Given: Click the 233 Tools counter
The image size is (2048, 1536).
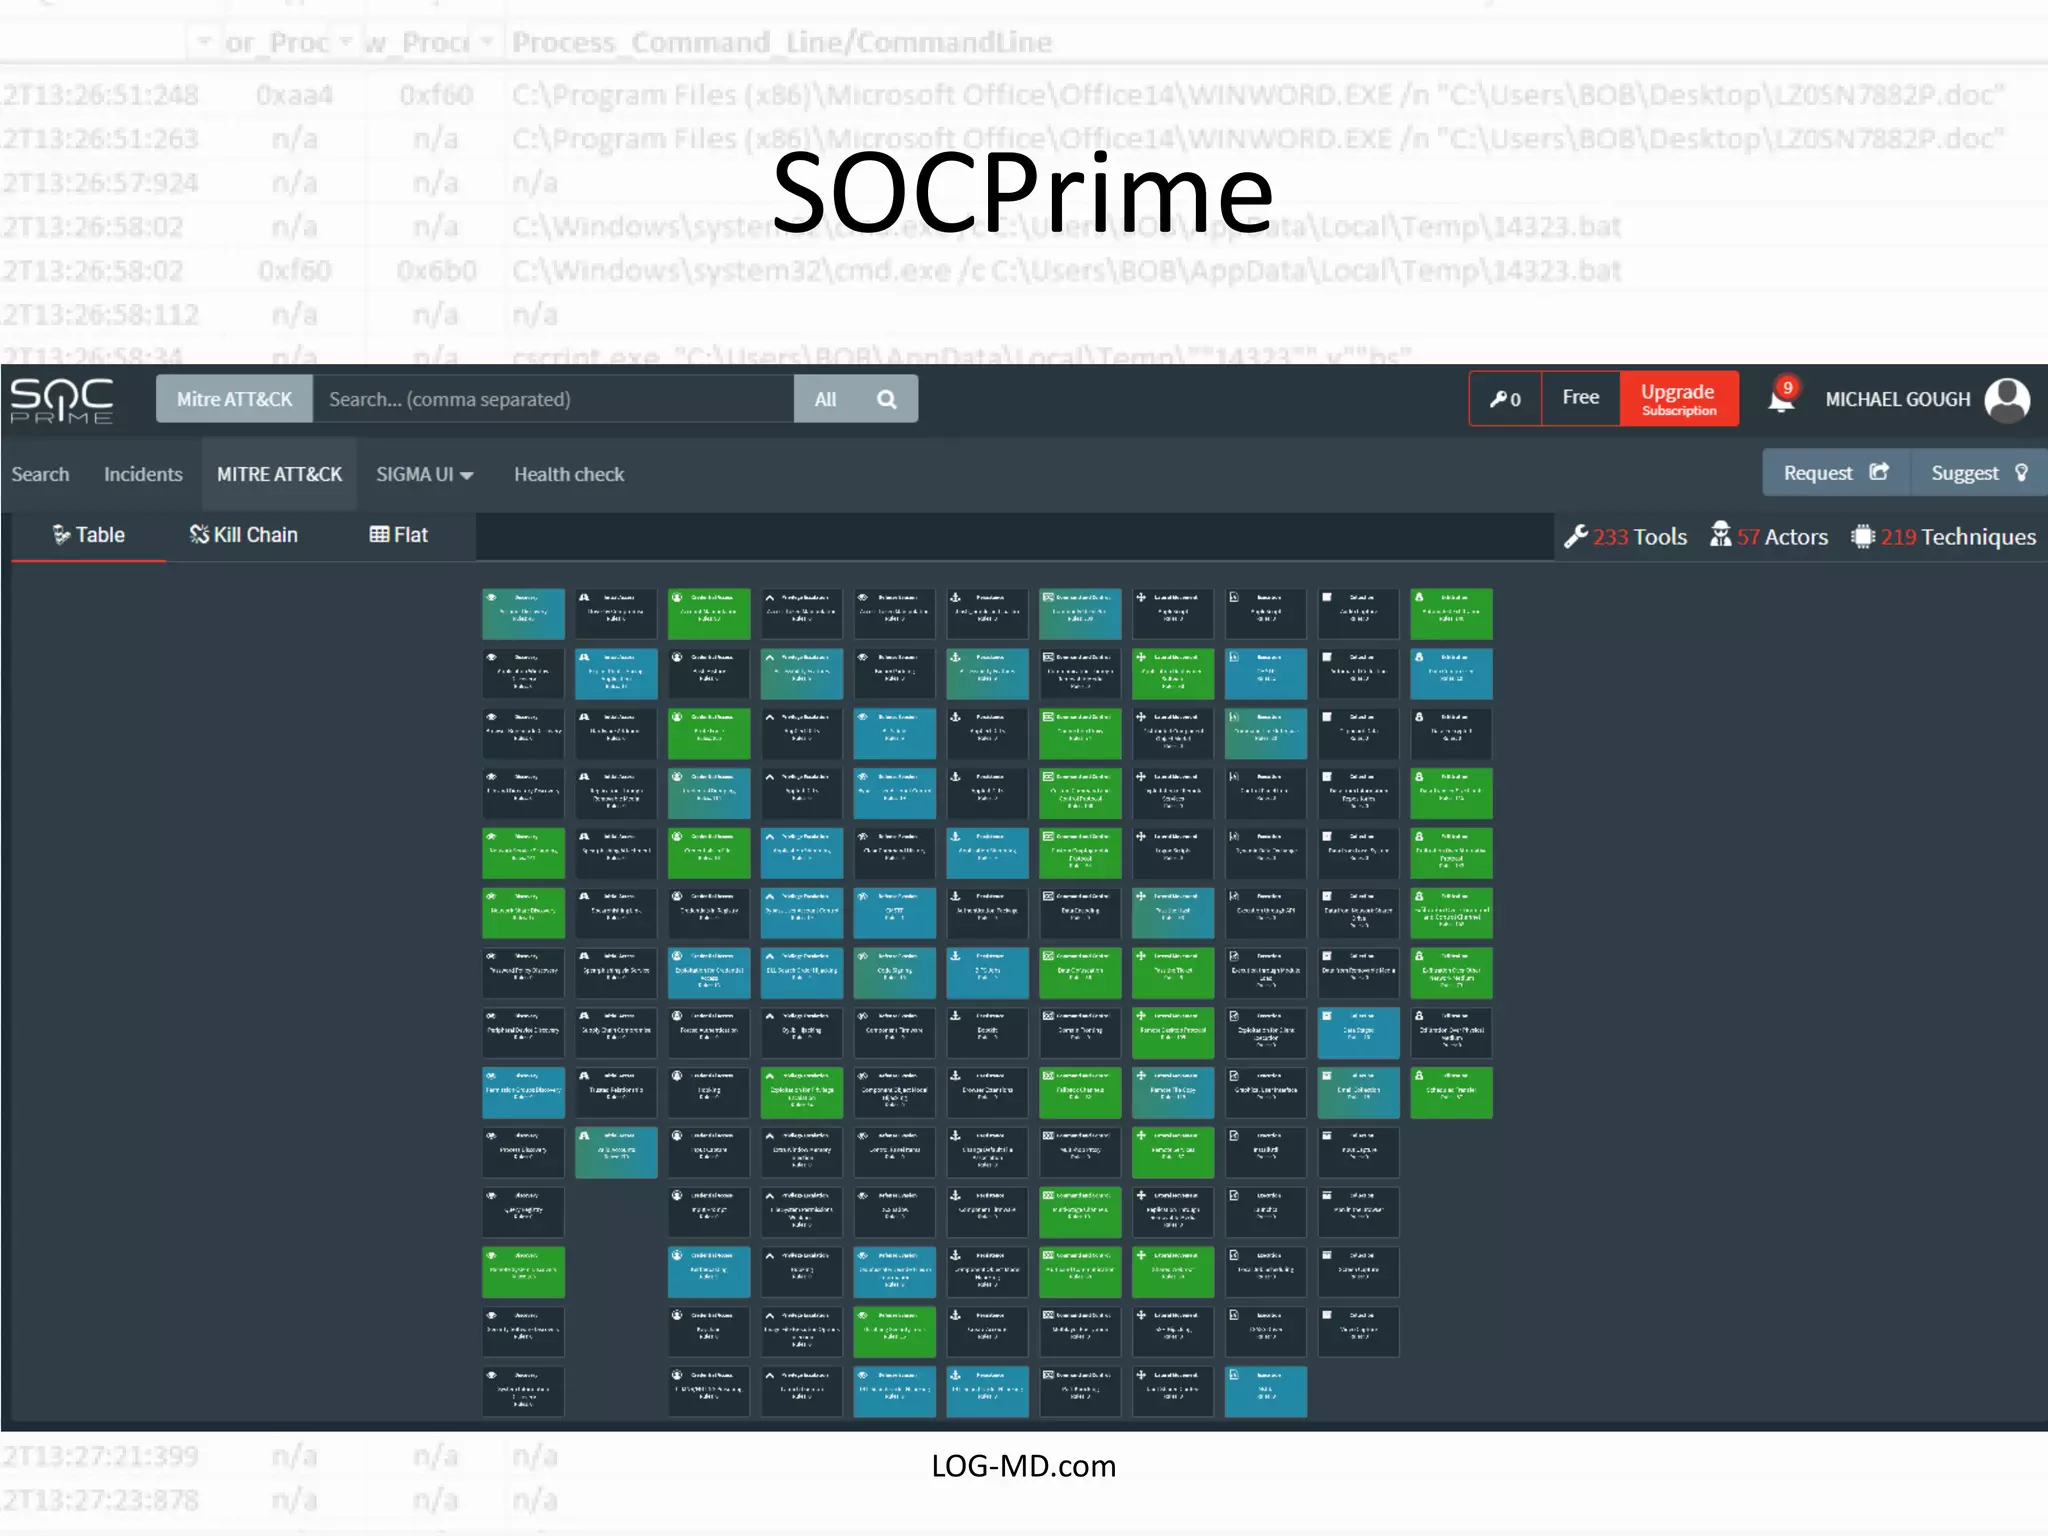Looking at the screenshot, I should click(x=1626, y=537).
